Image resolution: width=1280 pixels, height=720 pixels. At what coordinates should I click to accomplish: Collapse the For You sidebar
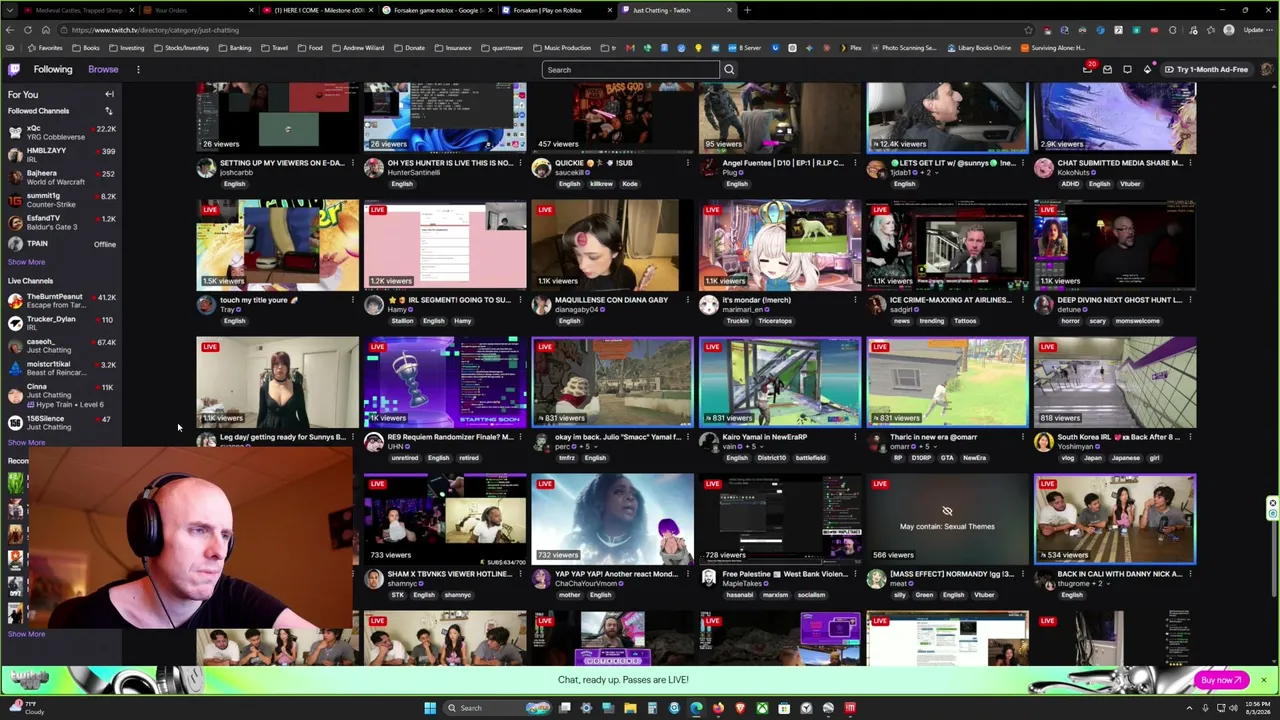coord(109,94)
